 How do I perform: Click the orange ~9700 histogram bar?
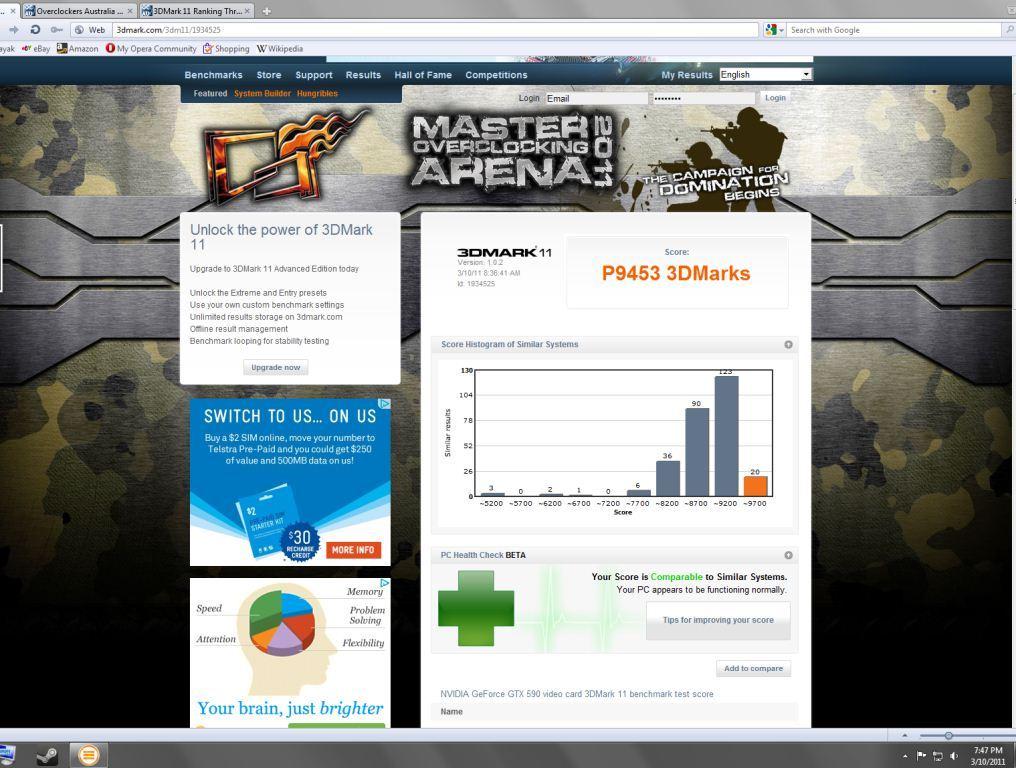click(x=756, y=486)
